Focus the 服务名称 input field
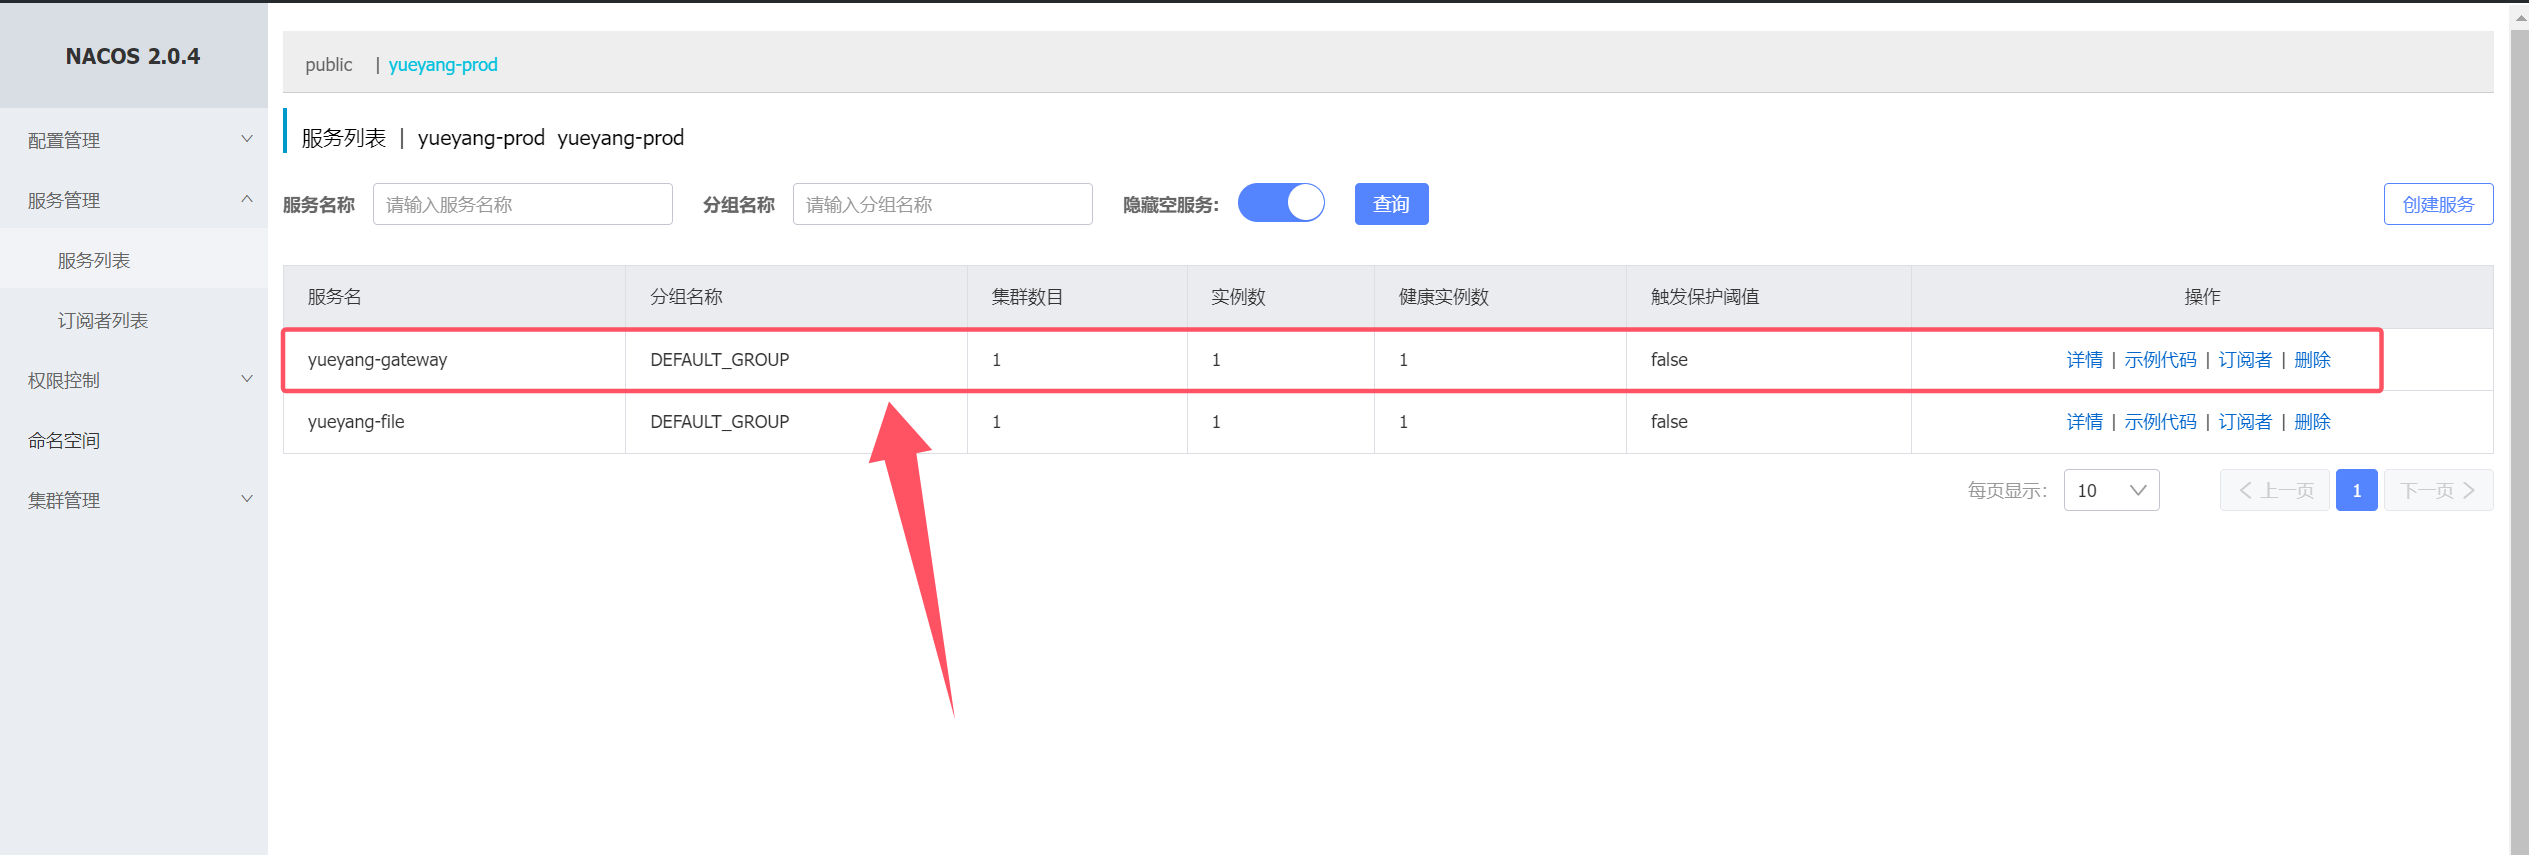Screen dimensions: 2529x855 click(x=522, y=204)
